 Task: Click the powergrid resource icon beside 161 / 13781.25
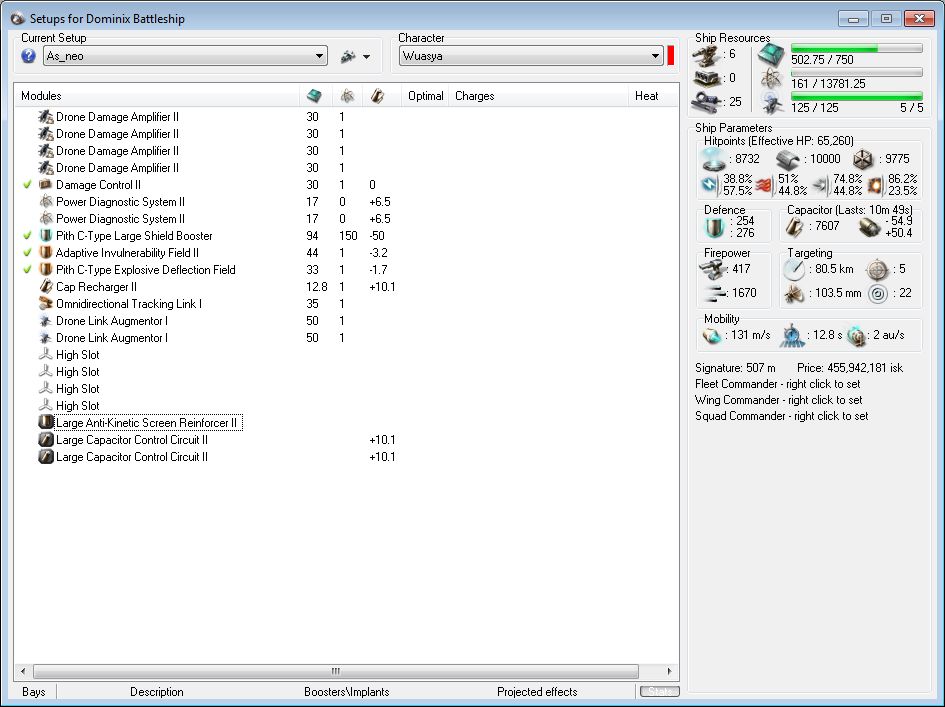(771, 79)
